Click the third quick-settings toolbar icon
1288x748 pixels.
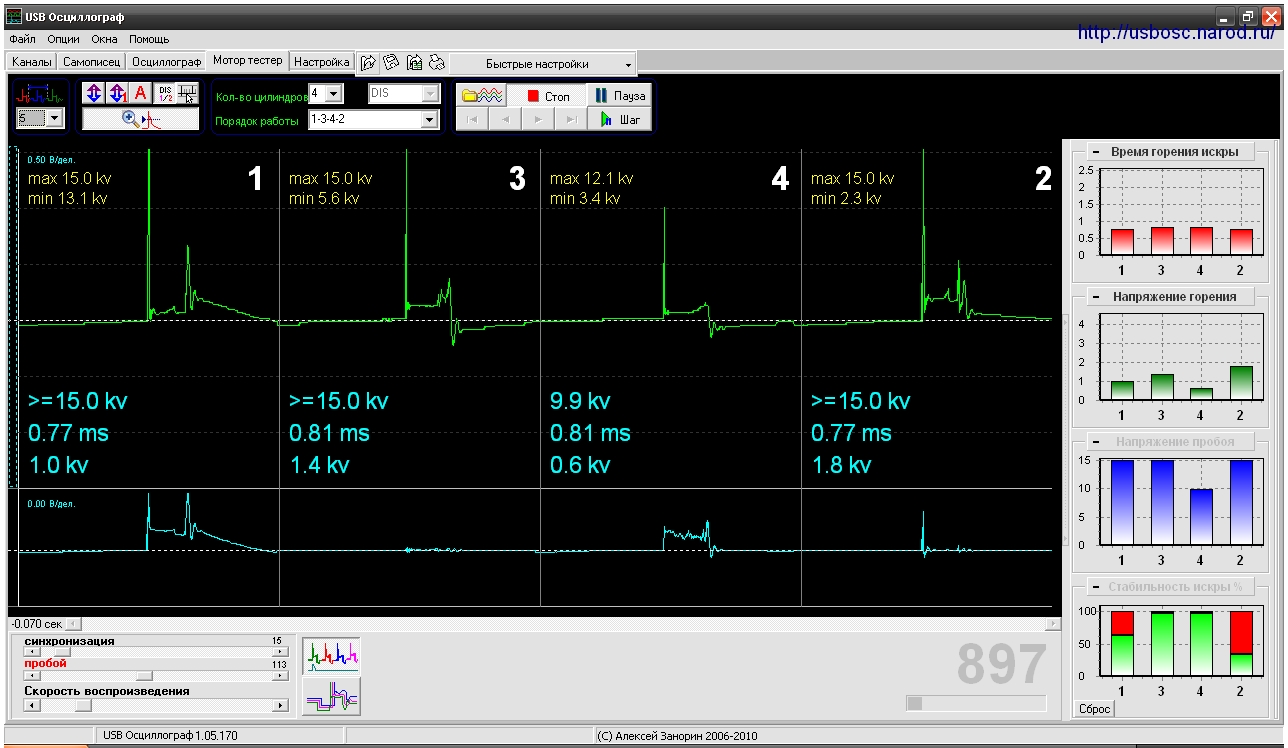pos(414,63)
